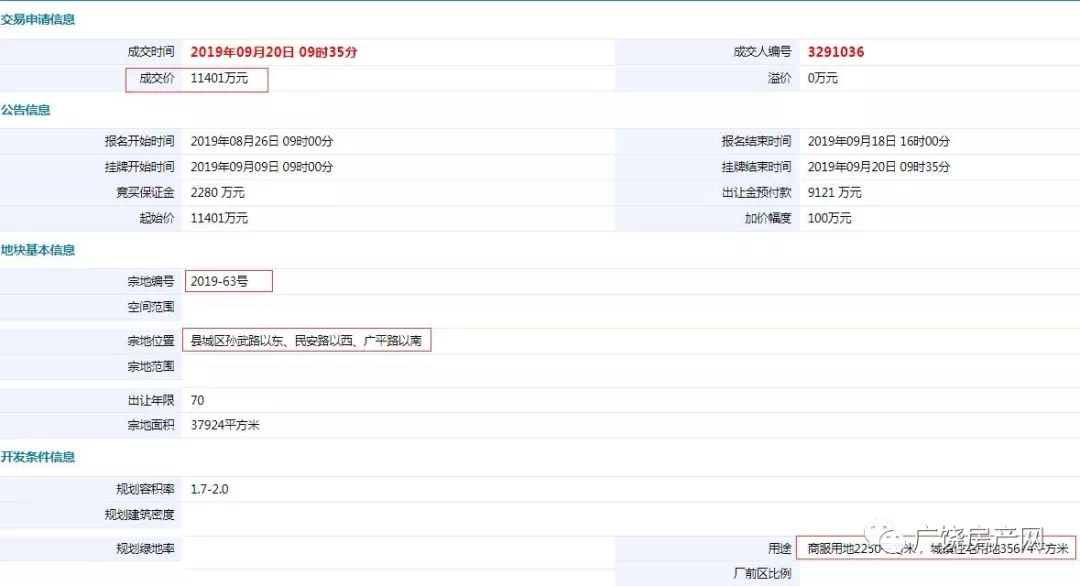Click the 公告信息 section heading
The width and height of the screenshot is (1080, 586).
25,109
